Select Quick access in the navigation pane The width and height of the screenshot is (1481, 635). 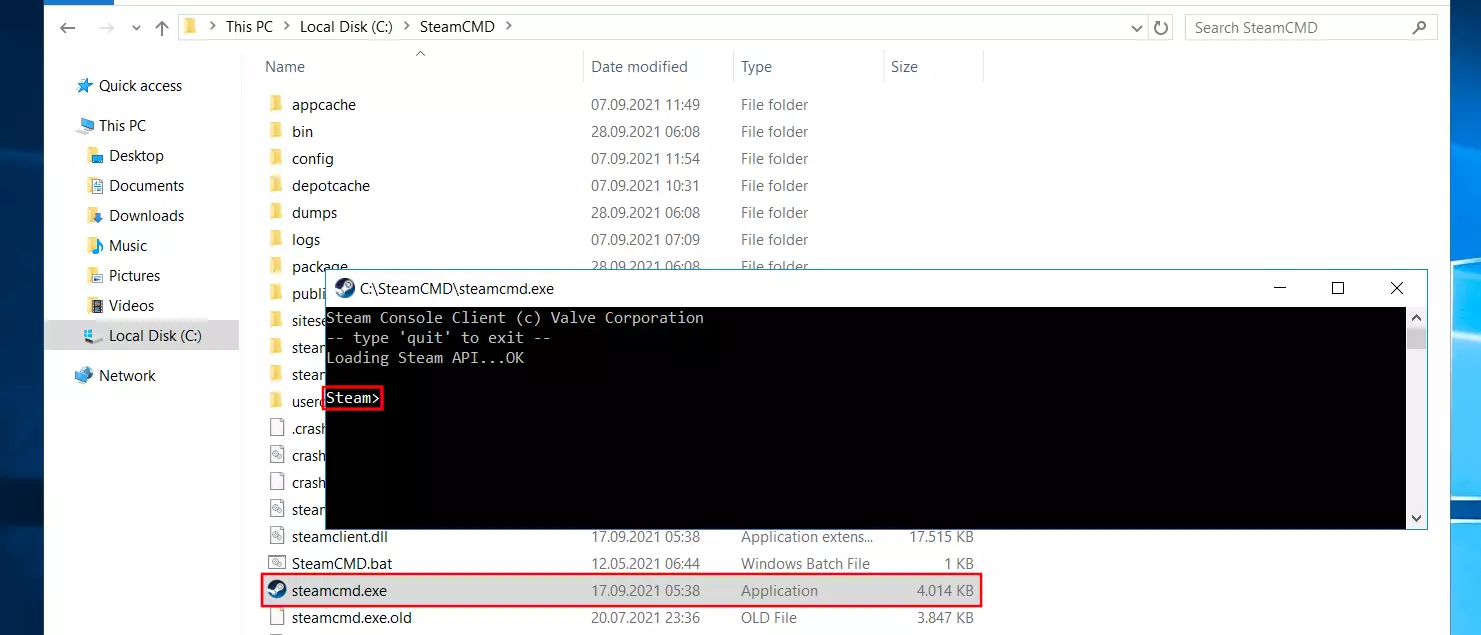click(140, 86)
